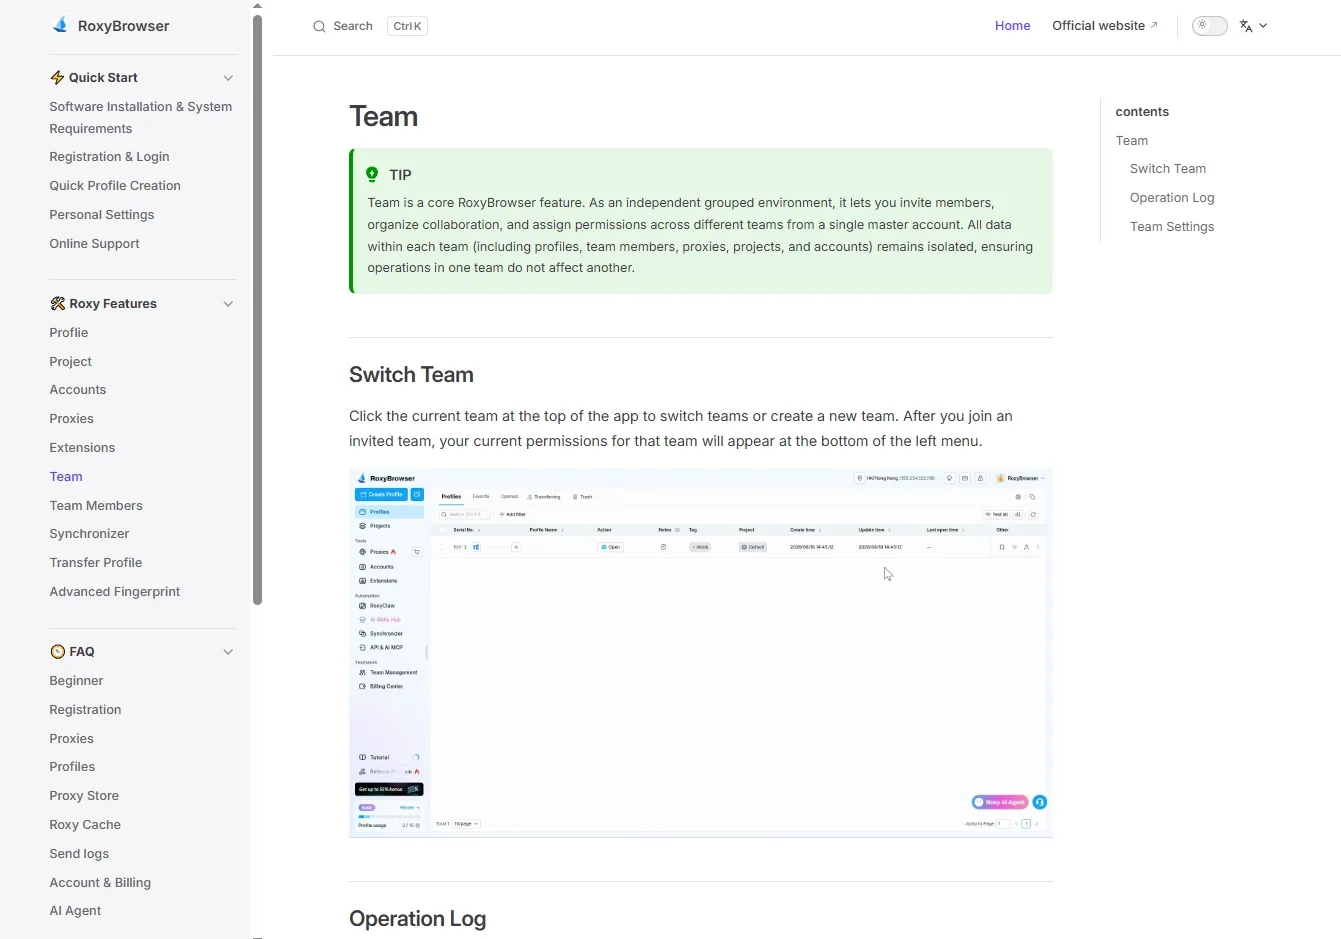Jump to Team Settings in contents

pos(1172,227)
